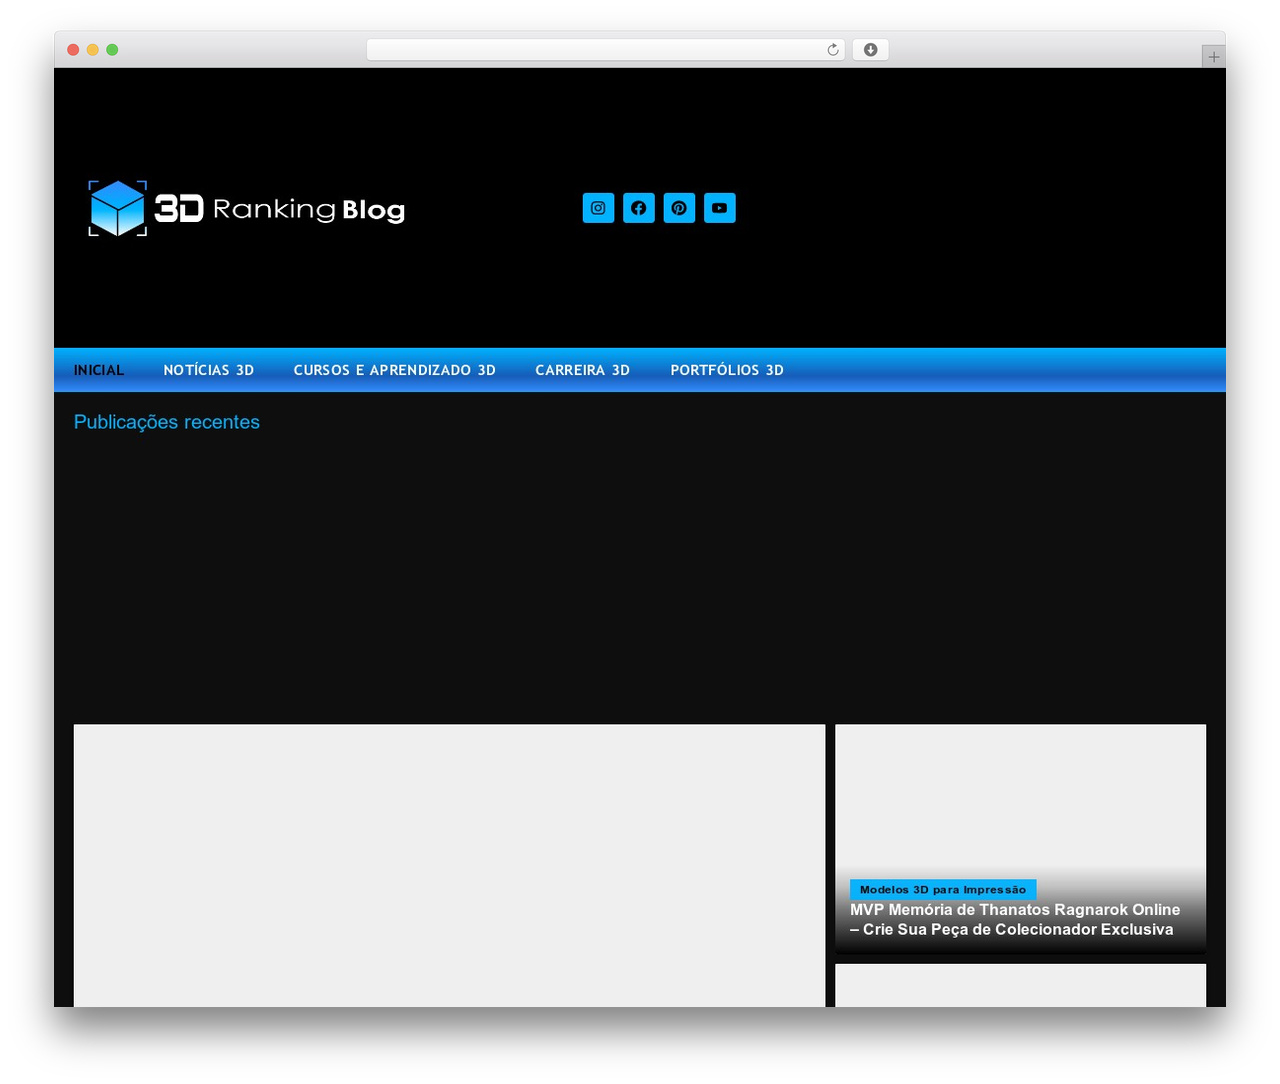Click the 3D Ranking Blog logo
This screenshot has height=1084, width=1280.
246,208
